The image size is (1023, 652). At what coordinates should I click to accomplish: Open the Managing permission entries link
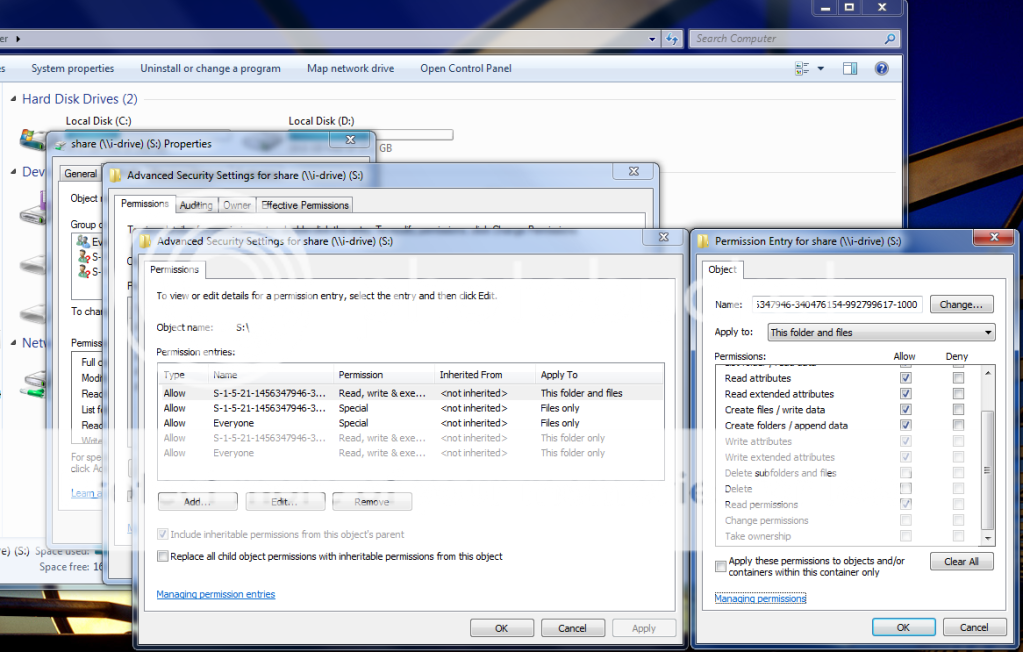[215, 594]
